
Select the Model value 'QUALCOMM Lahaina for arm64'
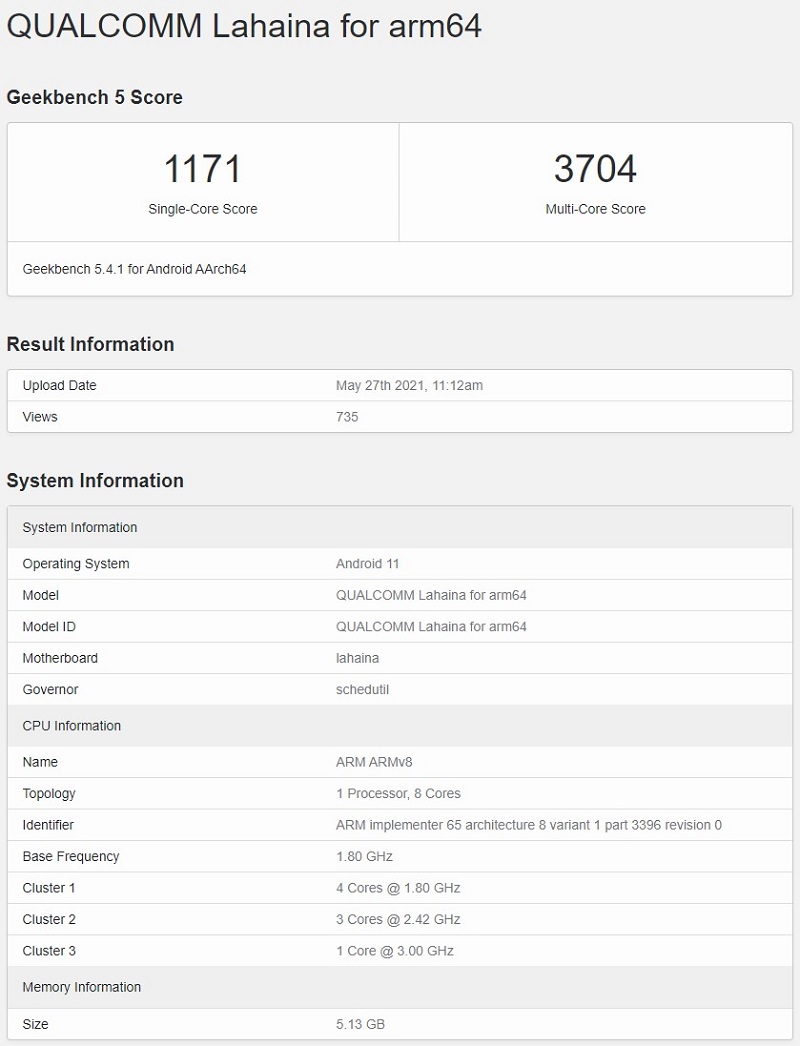[x=431, y=595]
